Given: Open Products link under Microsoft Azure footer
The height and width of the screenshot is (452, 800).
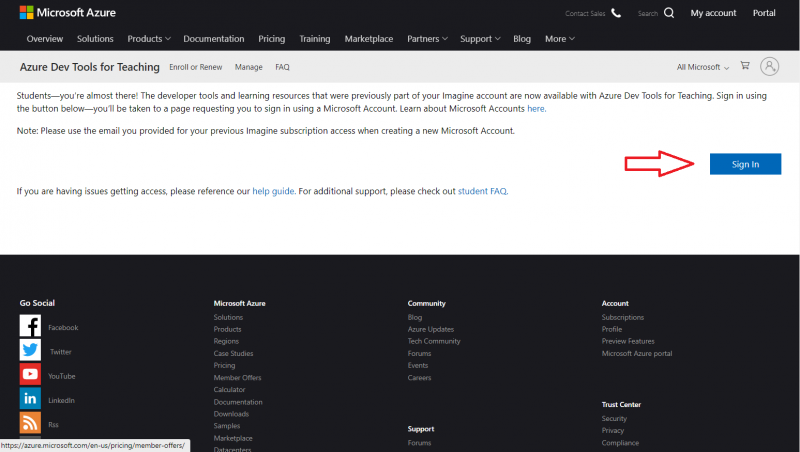Looking at the screenshot, I should [228, 330].
